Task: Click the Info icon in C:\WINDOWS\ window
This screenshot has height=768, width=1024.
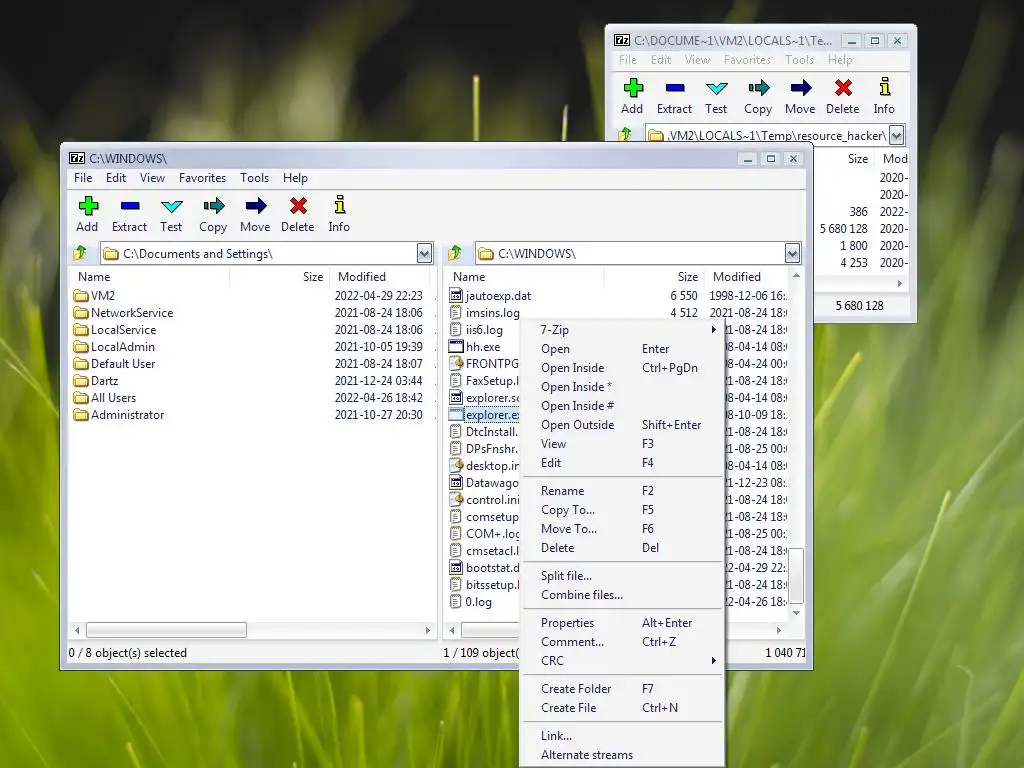Action: 340,205
